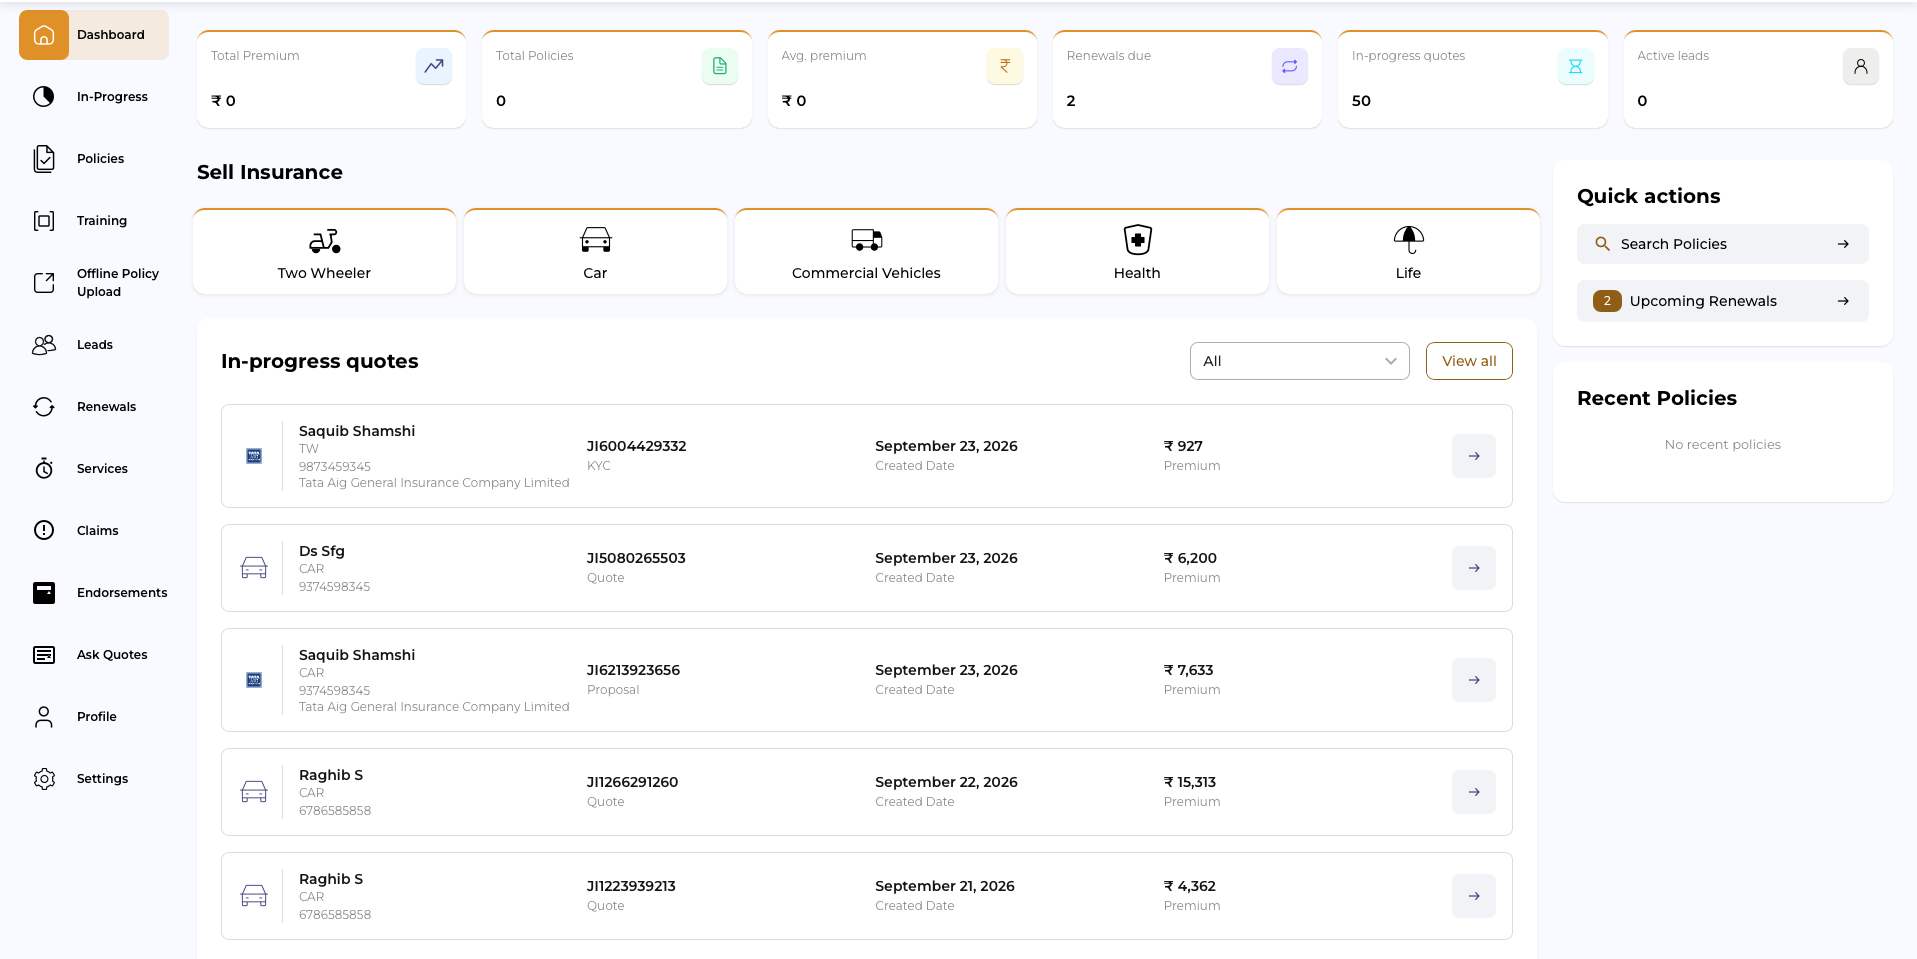
Task: Click the Avg. premium rupee icon
Action: click(x=1005, y=67)
